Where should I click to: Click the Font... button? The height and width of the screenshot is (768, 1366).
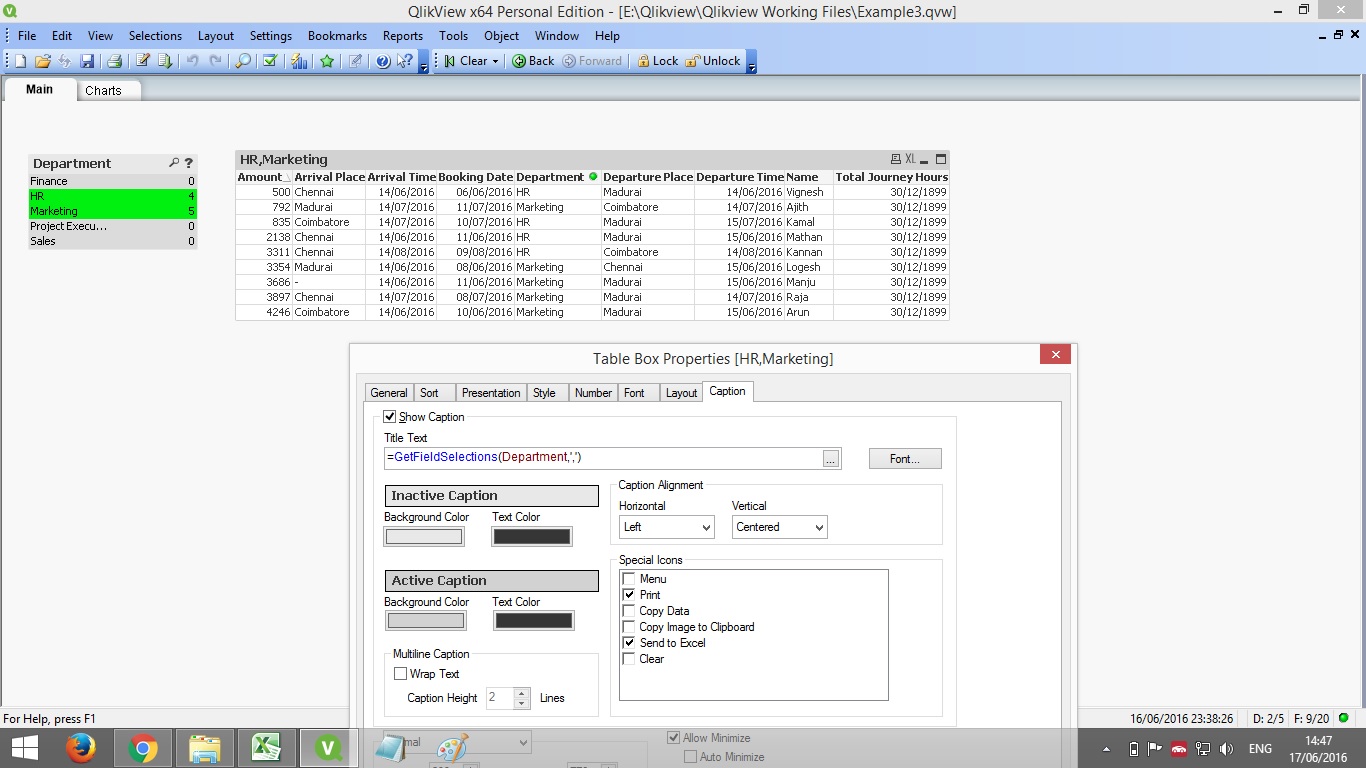coord(904,459)
